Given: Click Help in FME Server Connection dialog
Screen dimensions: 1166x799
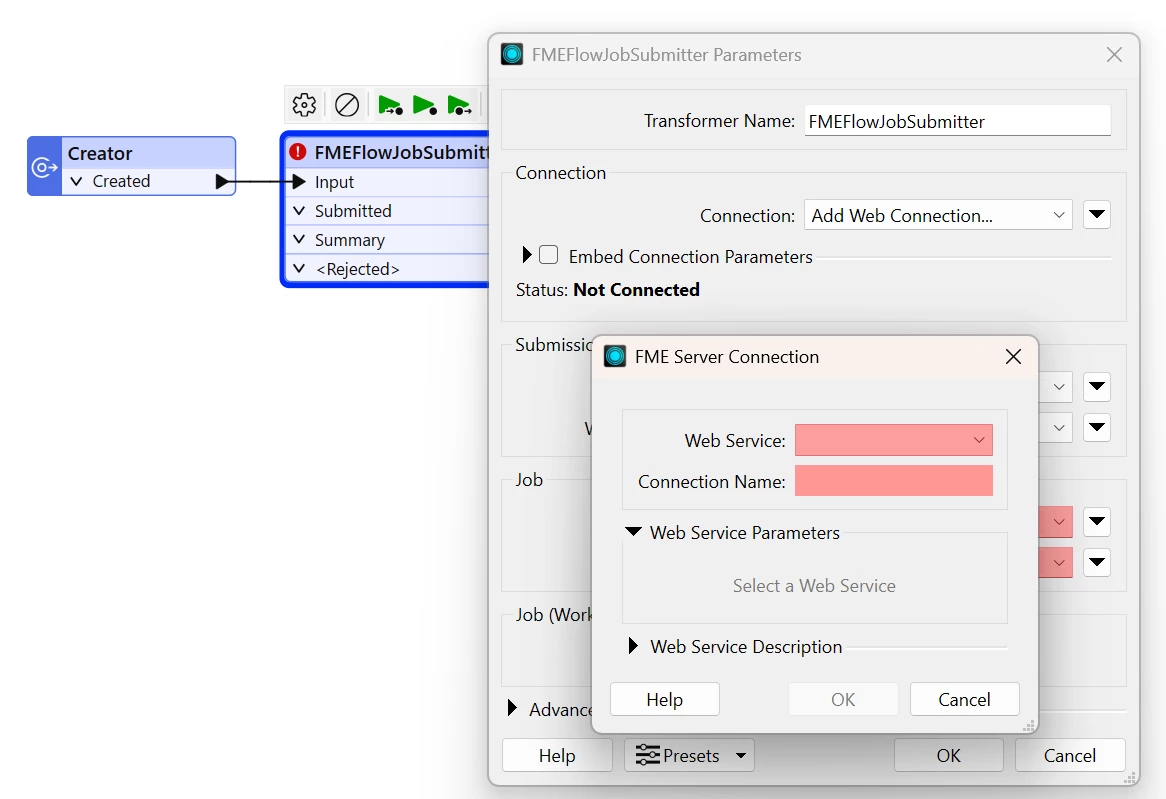Looking at the screenshot, I should (x=665, y=699).
